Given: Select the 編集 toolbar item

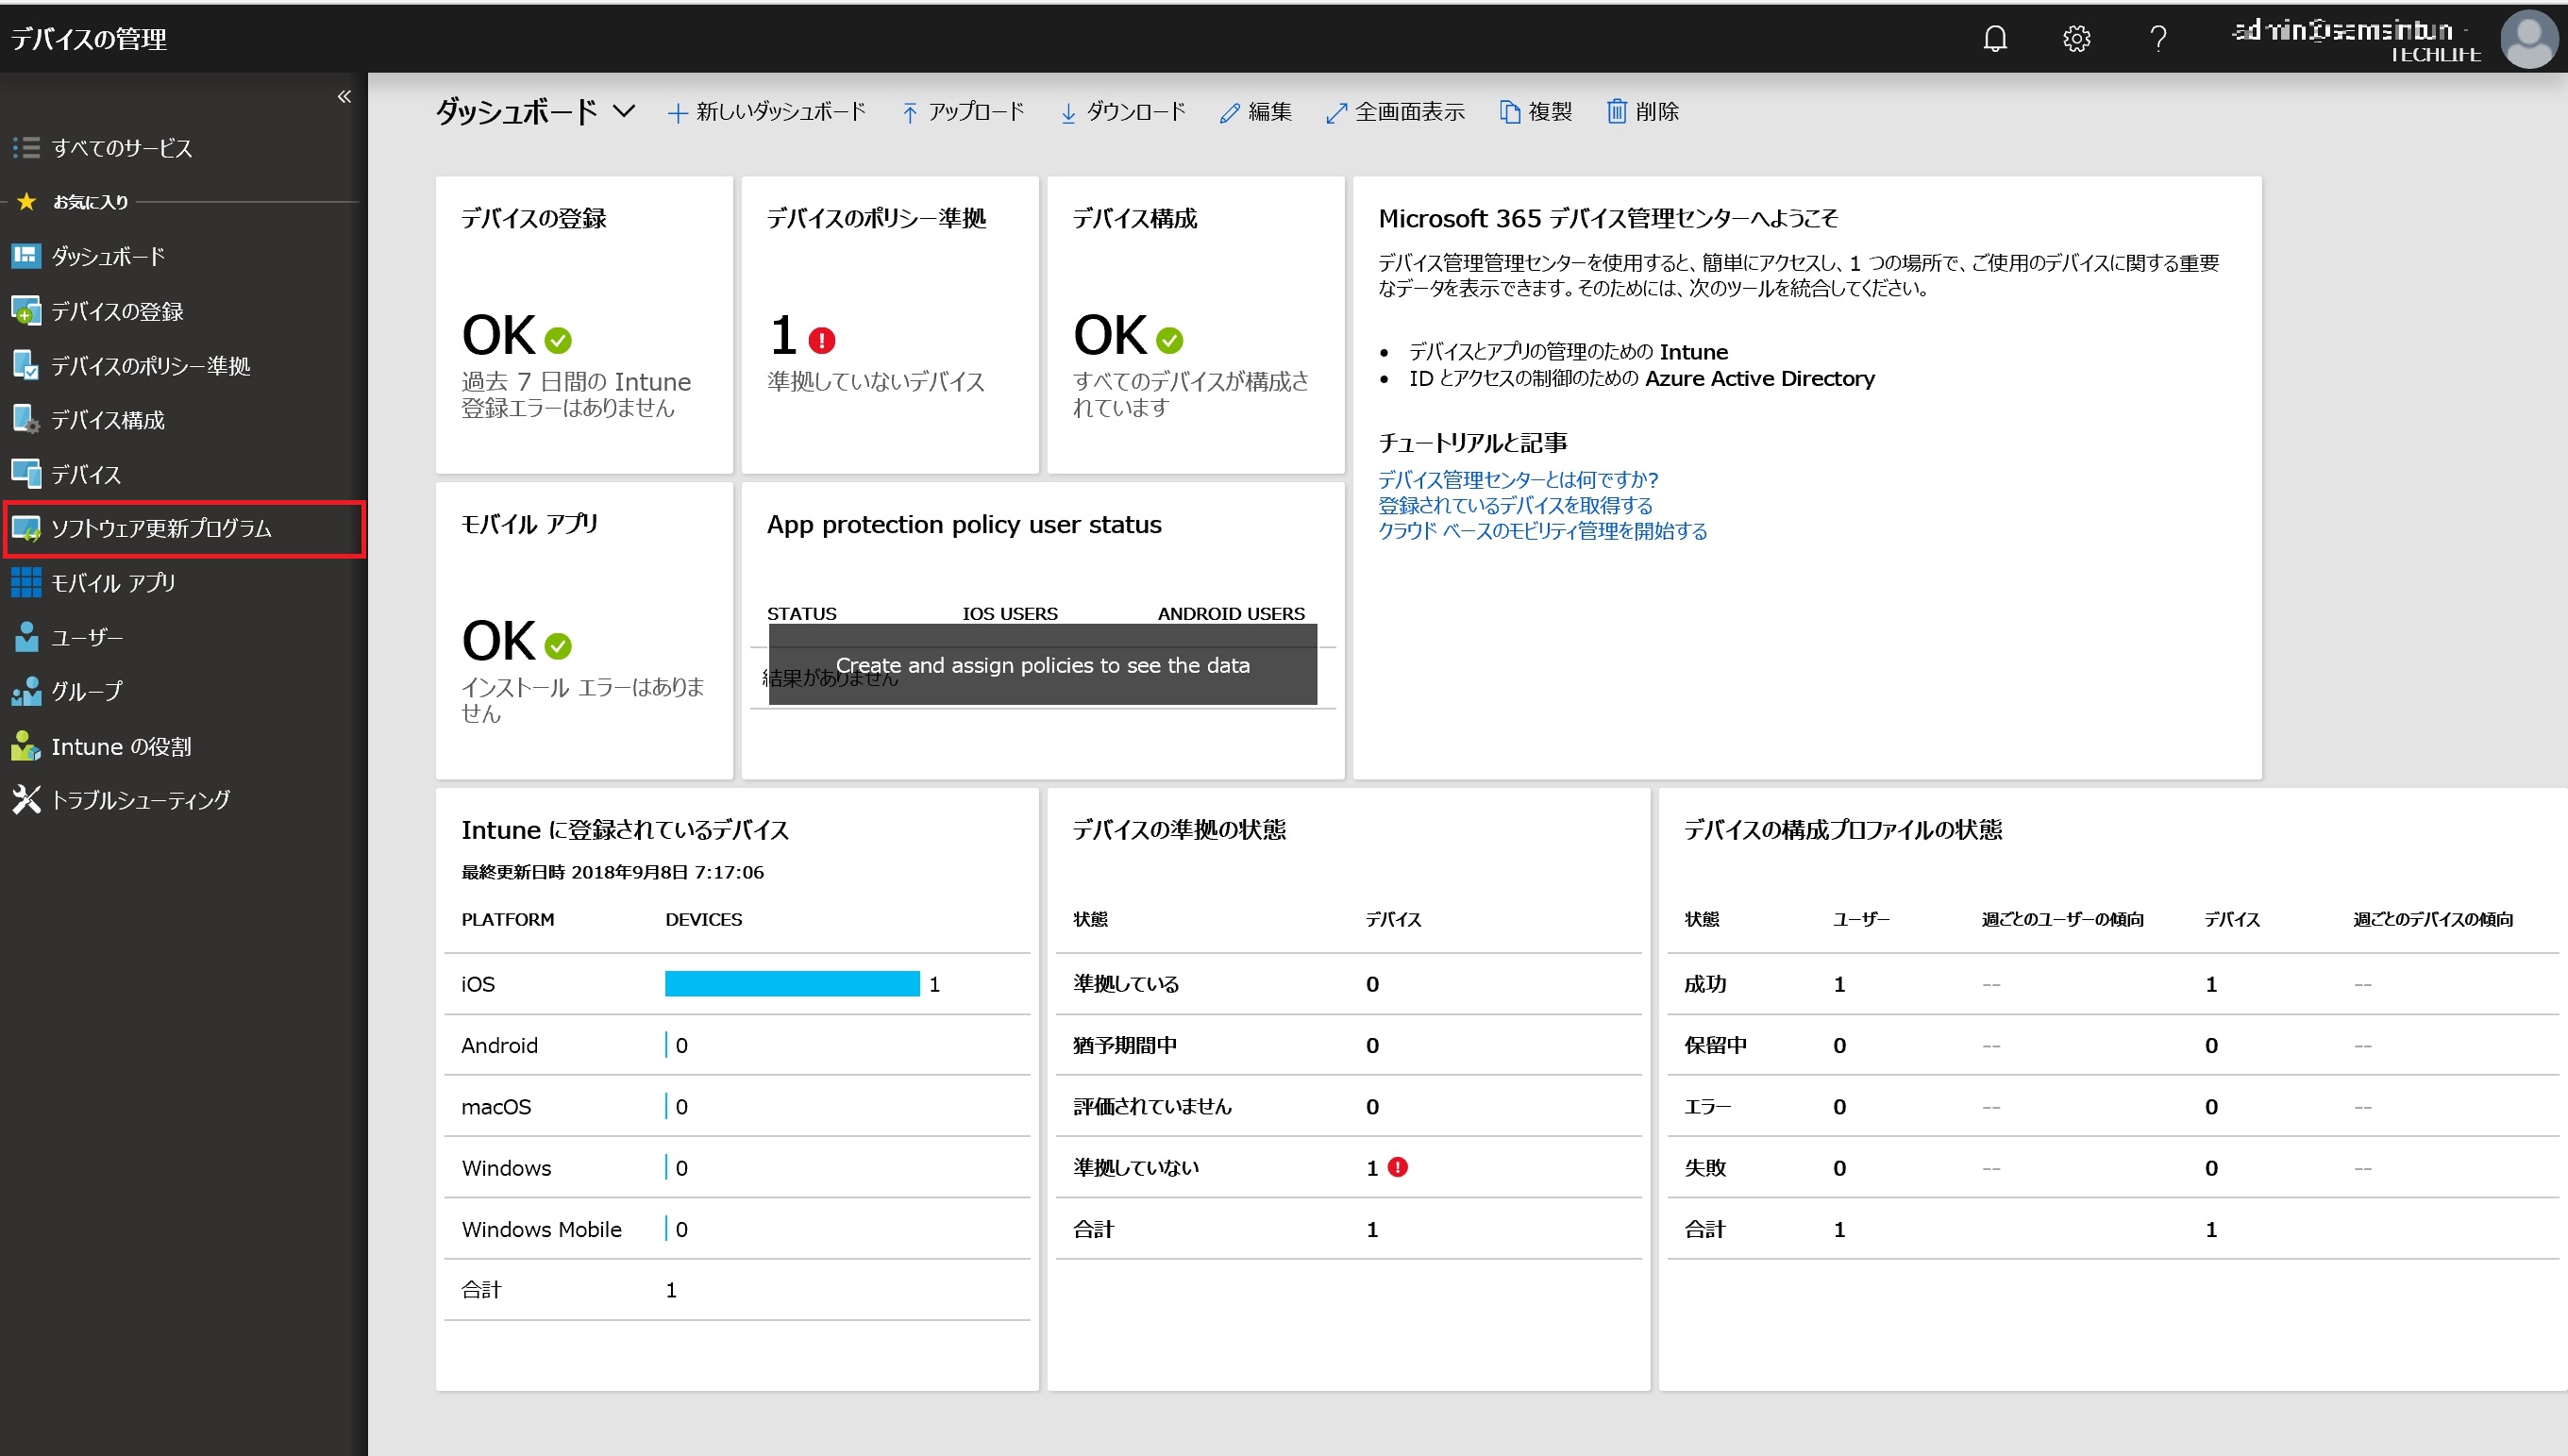Looking at the screenshot, I should (x=1257, y=111).
